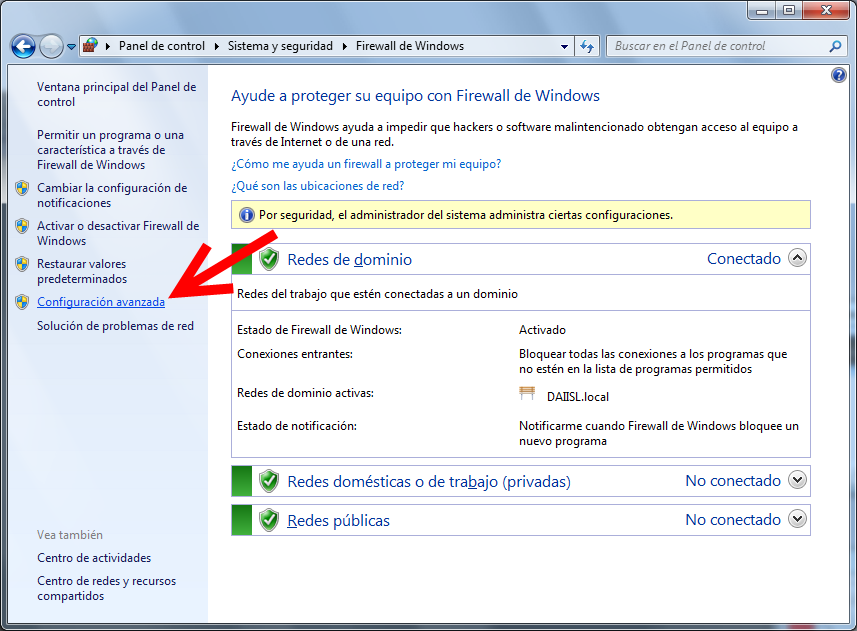Click 'Redes domésticas o de trabajo (privadas)' heading
Image resolution: width=857 pixels, height=631 pixels.
(429, 482)
